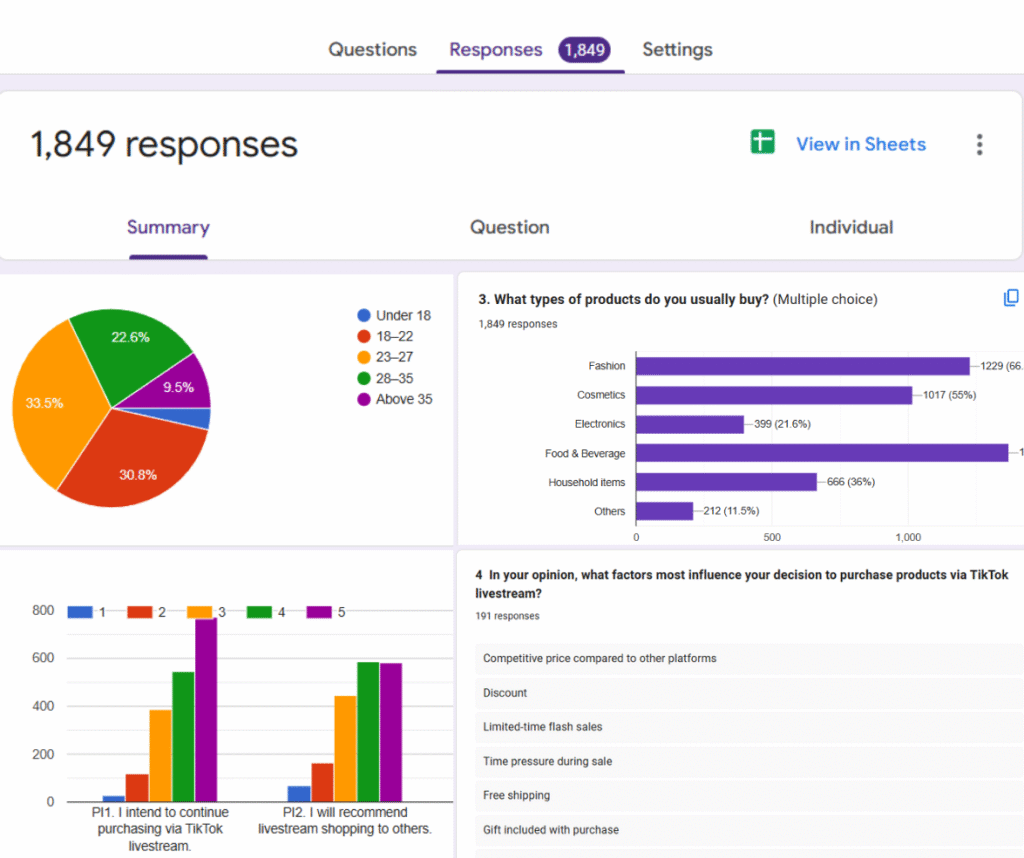The width and height of the screenshot is (1024, 858).
Task: Switch to the Summary view
Action: [x=168, y=228]
